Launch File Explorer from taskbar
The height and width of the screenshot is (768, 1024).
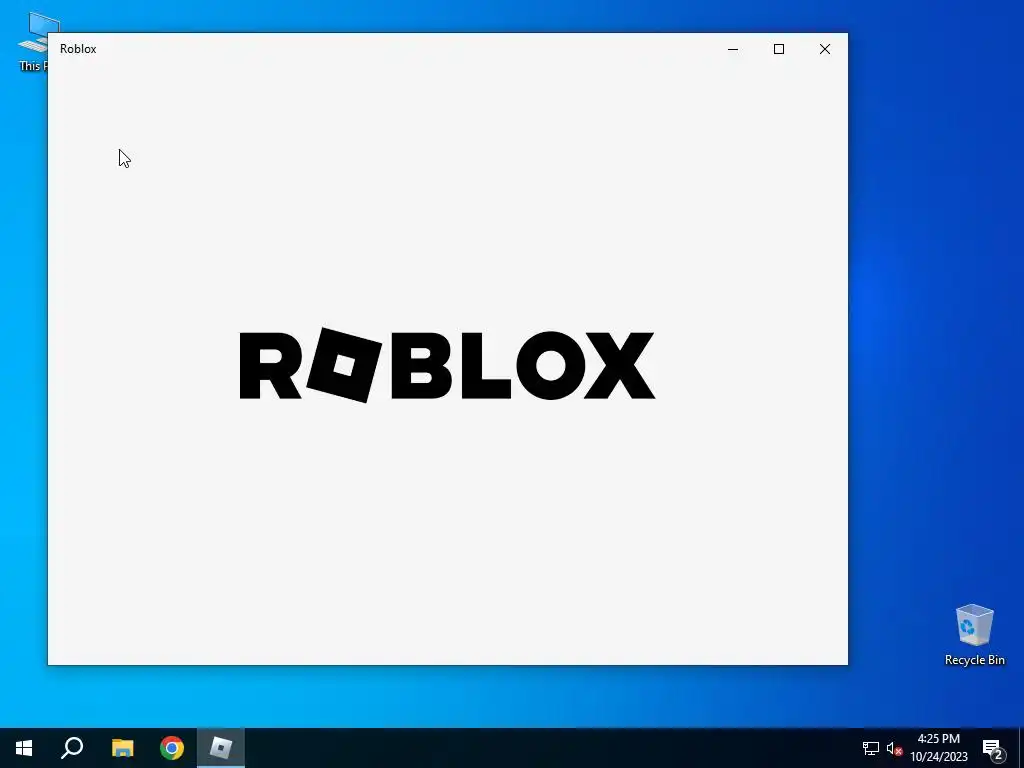click(x=122, y=748)
